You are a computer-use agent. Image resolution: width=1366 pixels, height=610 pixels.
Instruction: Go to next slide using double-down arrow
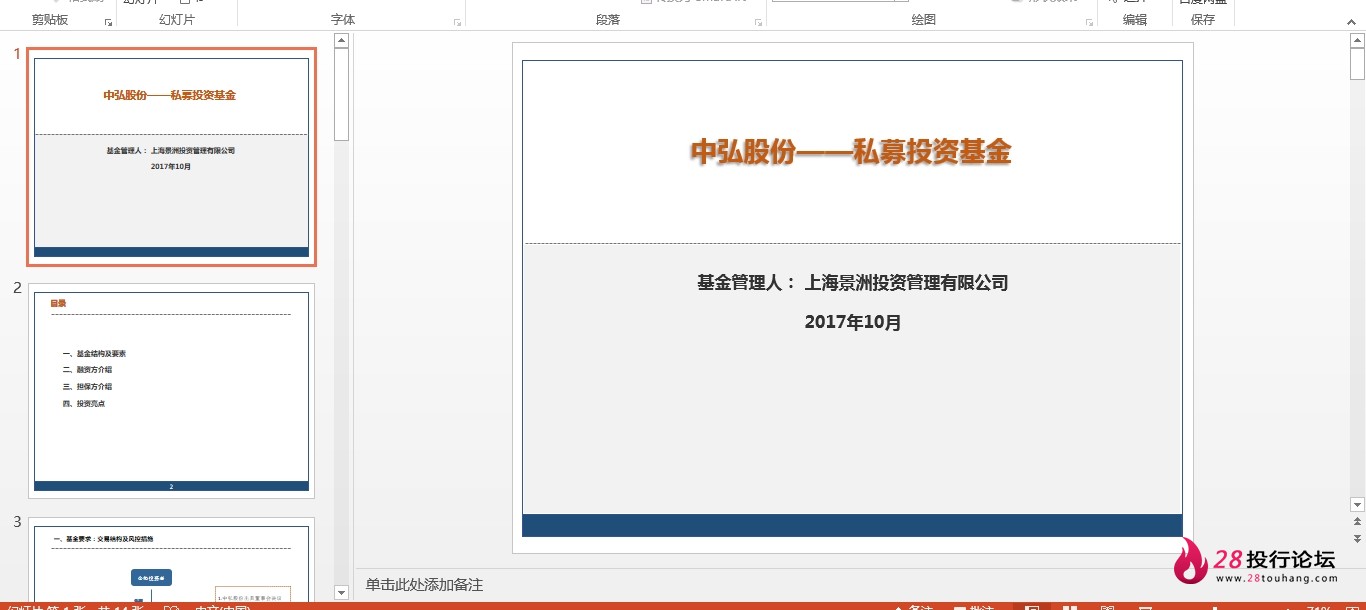pos(1357,538)
